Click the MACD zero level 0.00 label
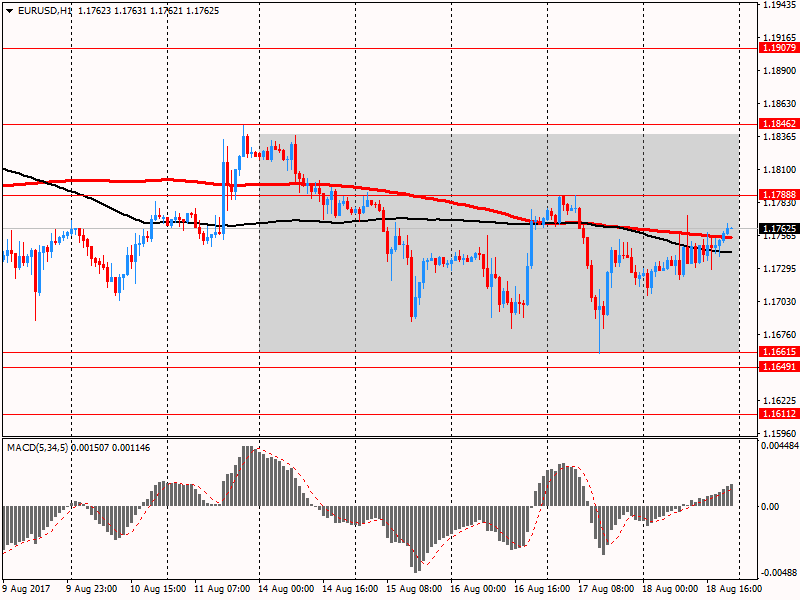The image size is (800, 600). 770,506
